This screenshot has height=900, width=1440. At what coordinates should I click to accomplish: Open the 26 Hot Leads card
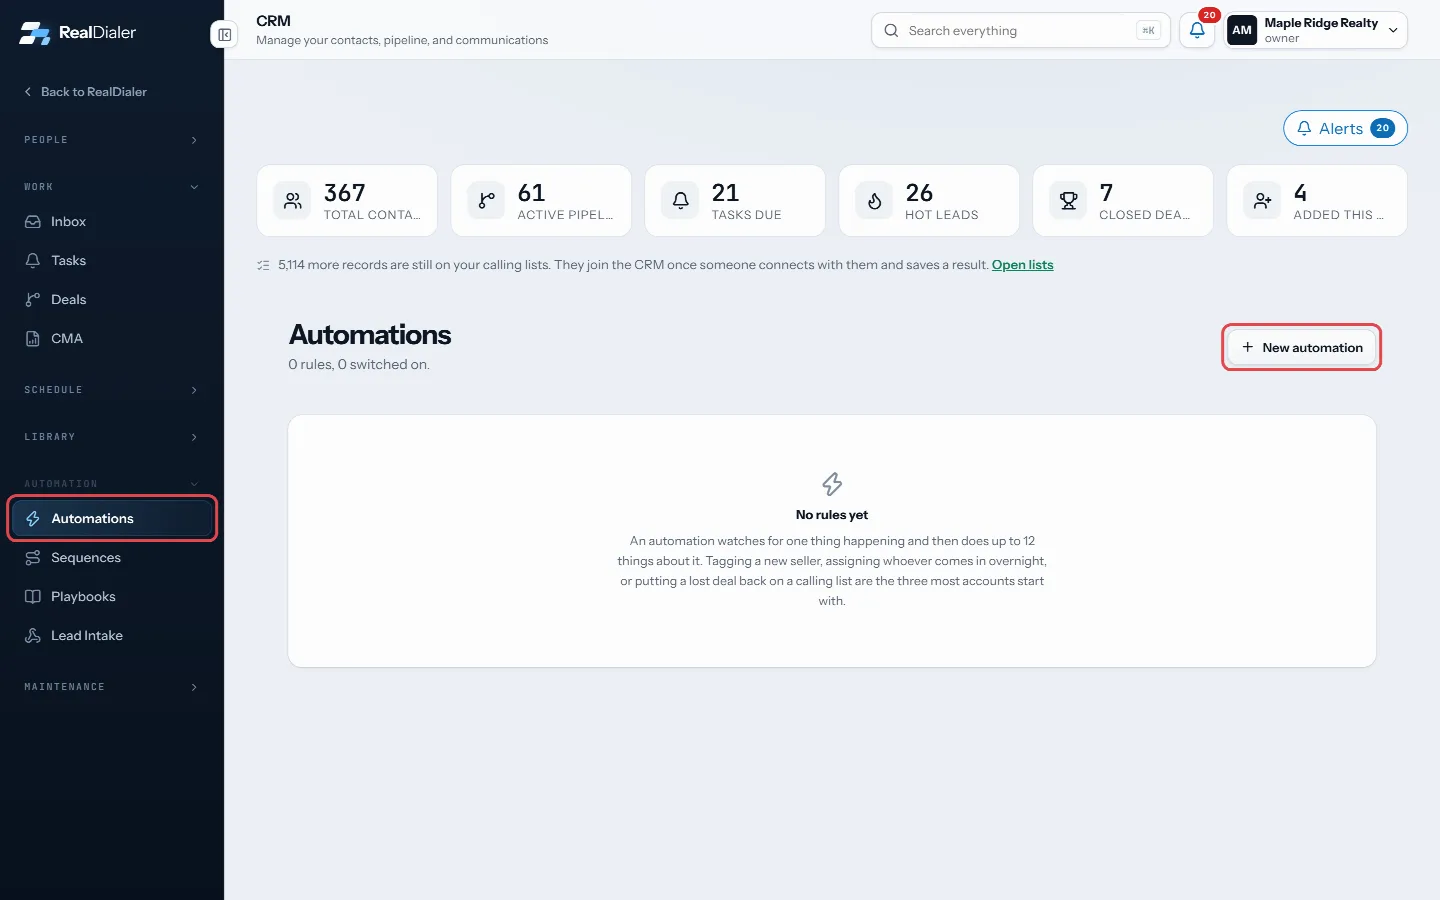(x=929, y=201)
